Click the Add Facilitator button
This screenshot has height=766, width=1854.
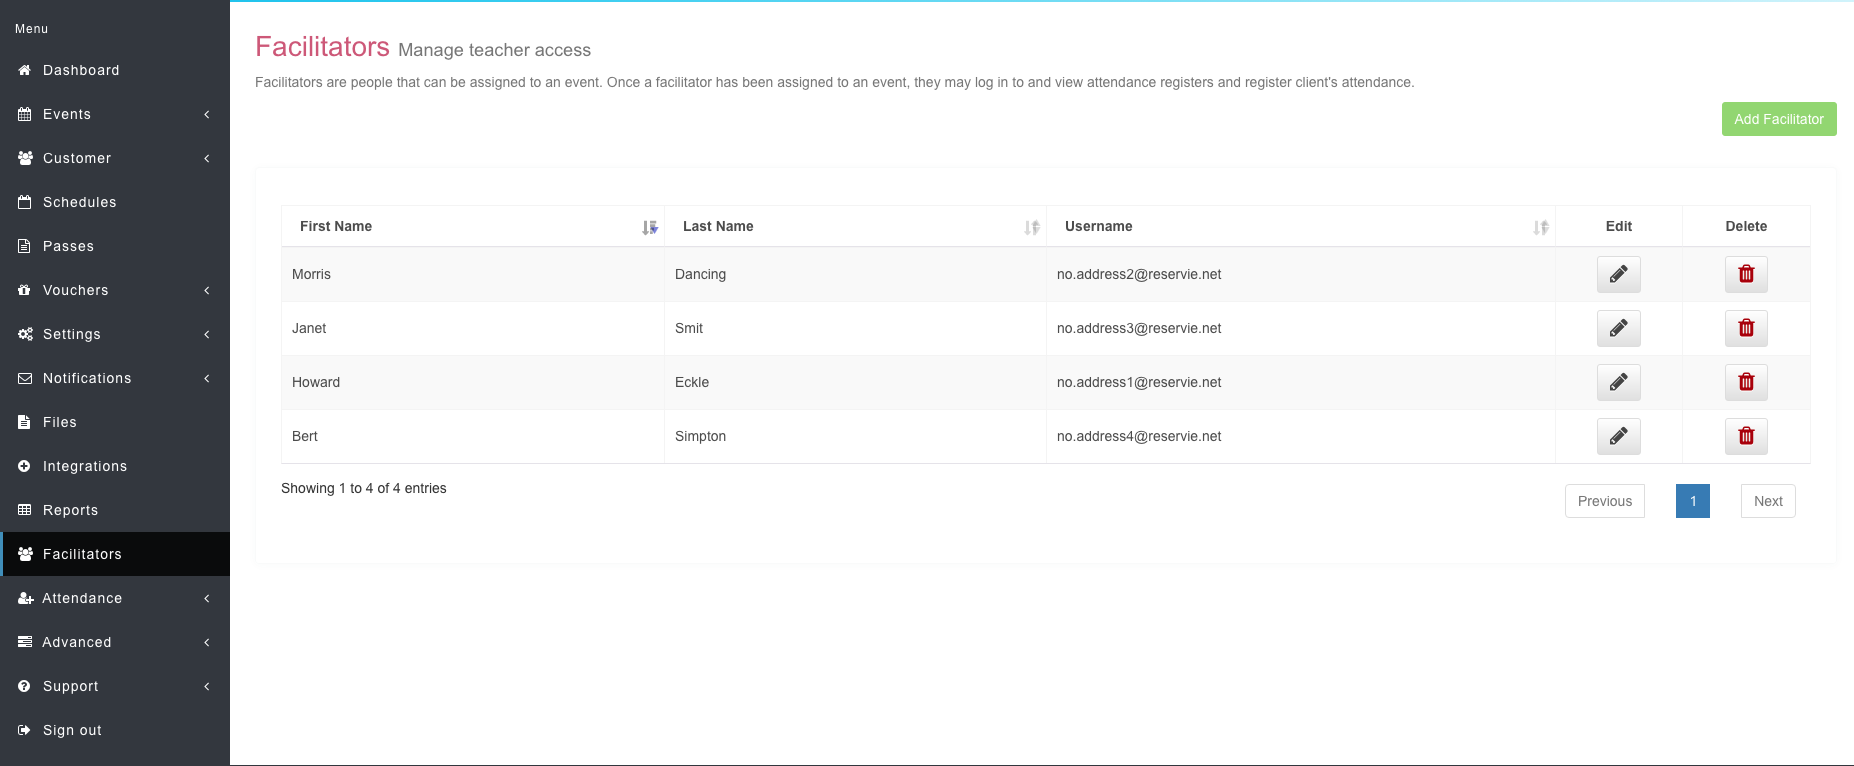pos(1778,119)
